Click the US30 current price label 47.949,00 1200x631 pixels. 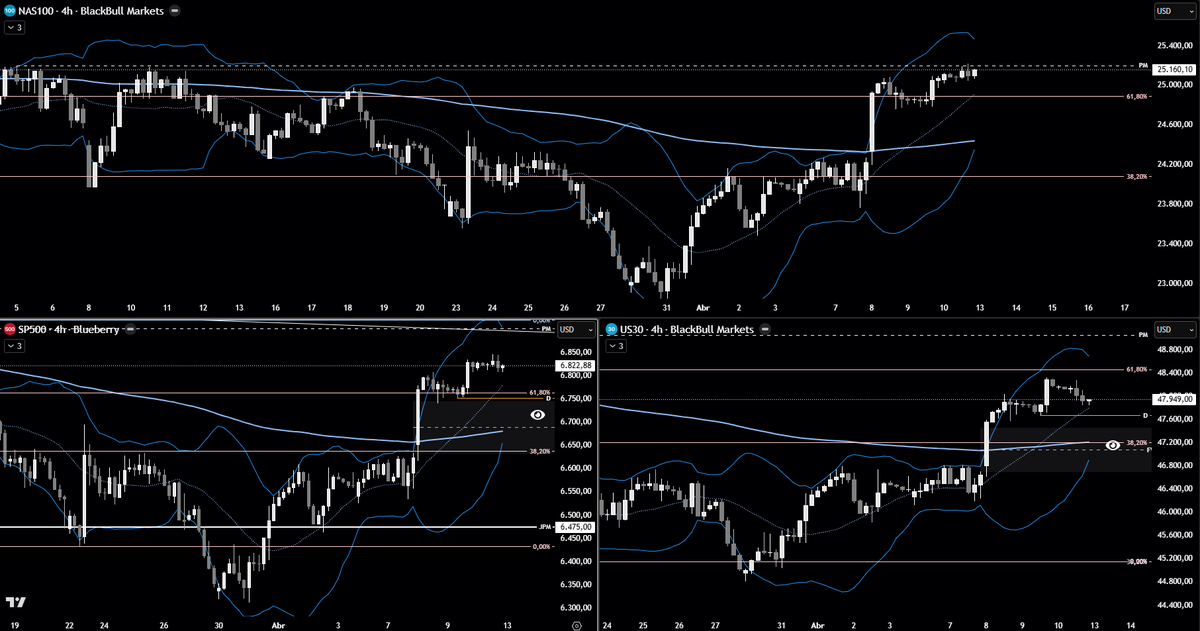tap(1174, 399)
